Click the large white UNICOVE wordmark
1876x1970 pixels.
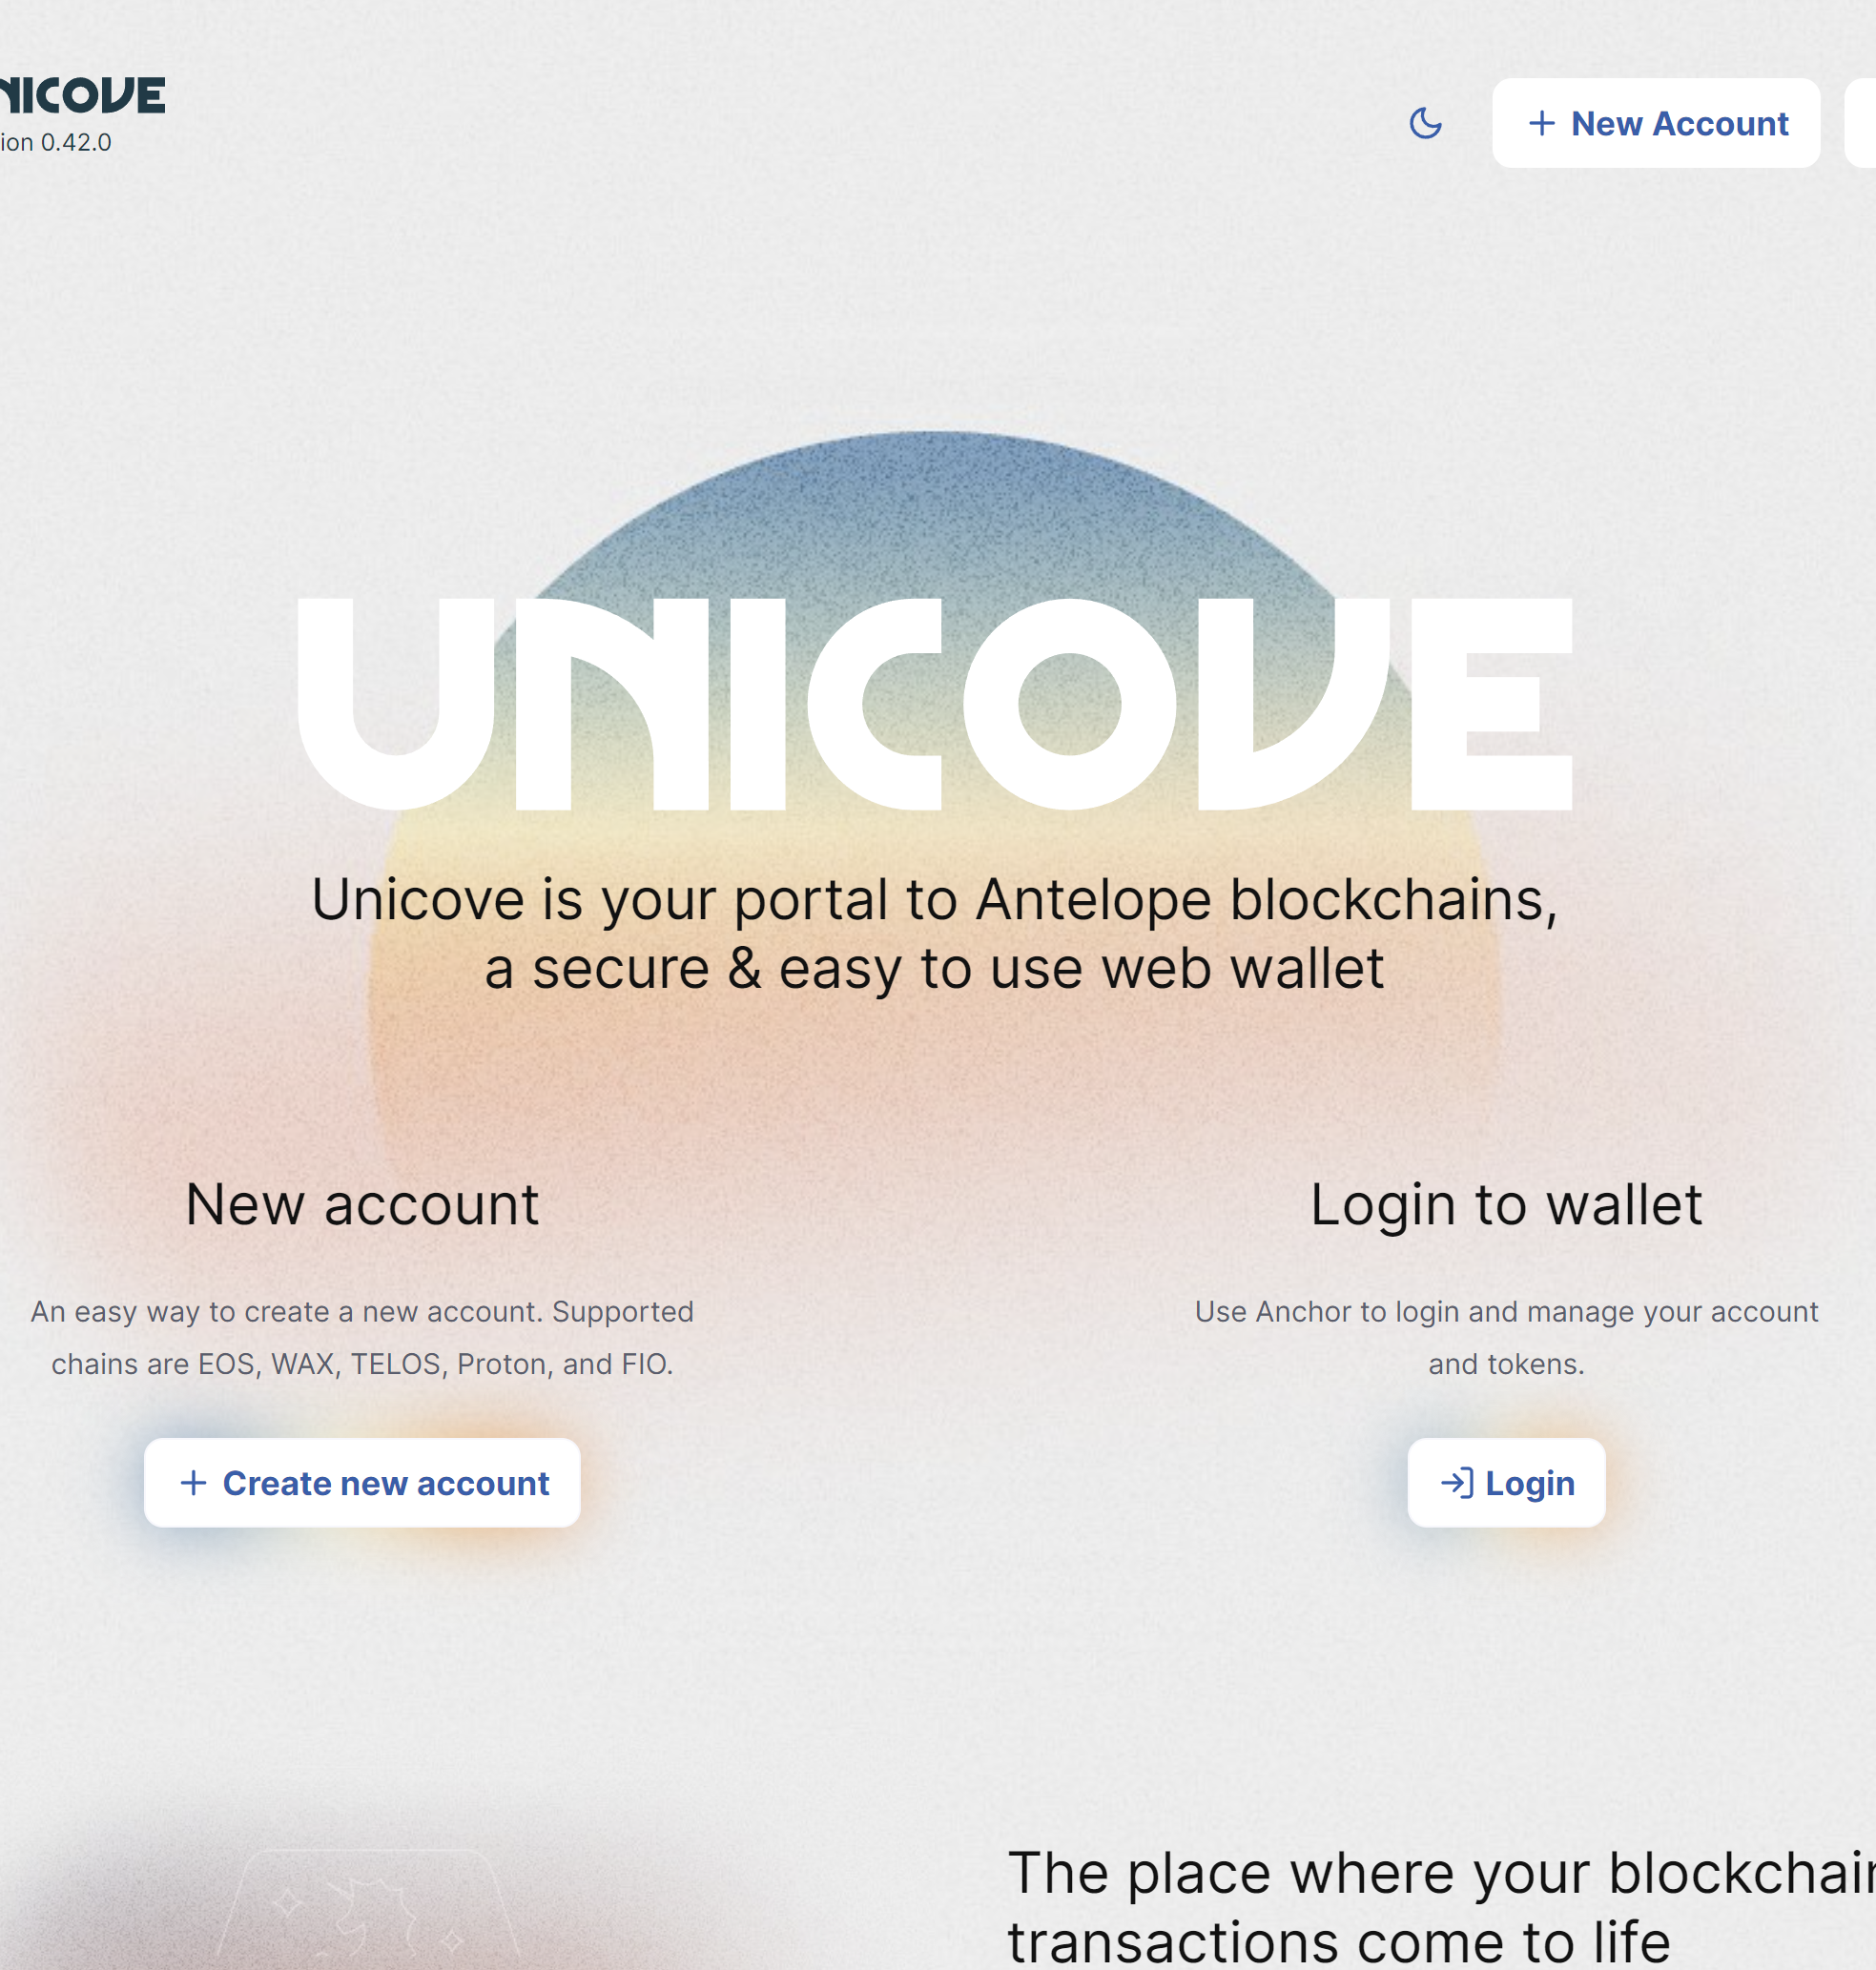(934, 704)
